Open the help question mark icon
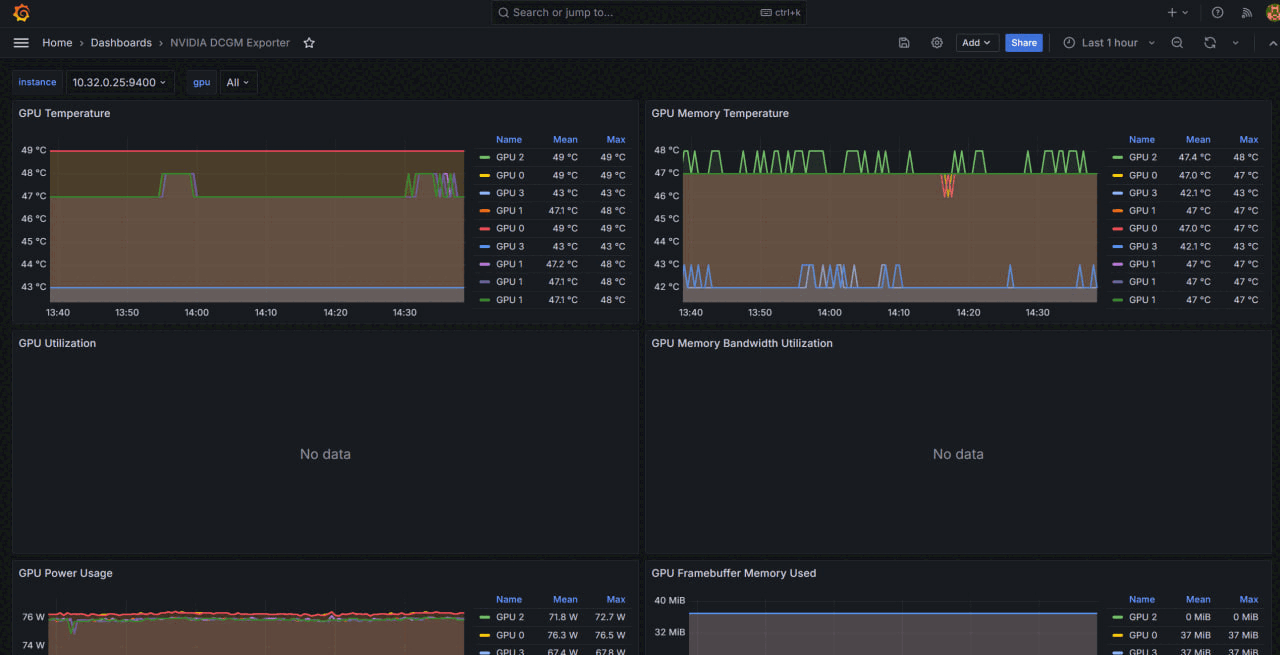 click(x=1217, y=13)
